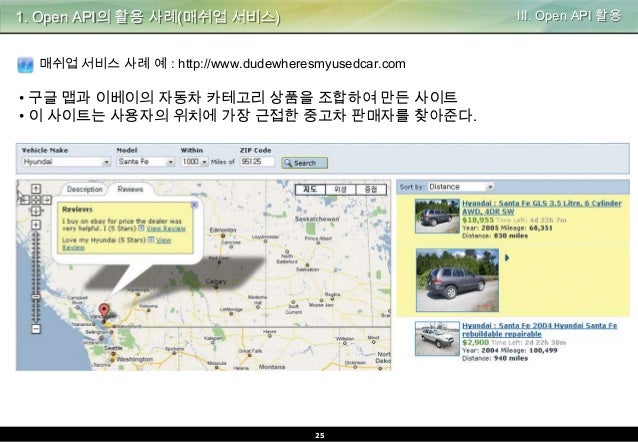The height and width of the screenshot is (442, 638).
Task: Click the blue bullet icon beside the slide heading
Action: 25,65
